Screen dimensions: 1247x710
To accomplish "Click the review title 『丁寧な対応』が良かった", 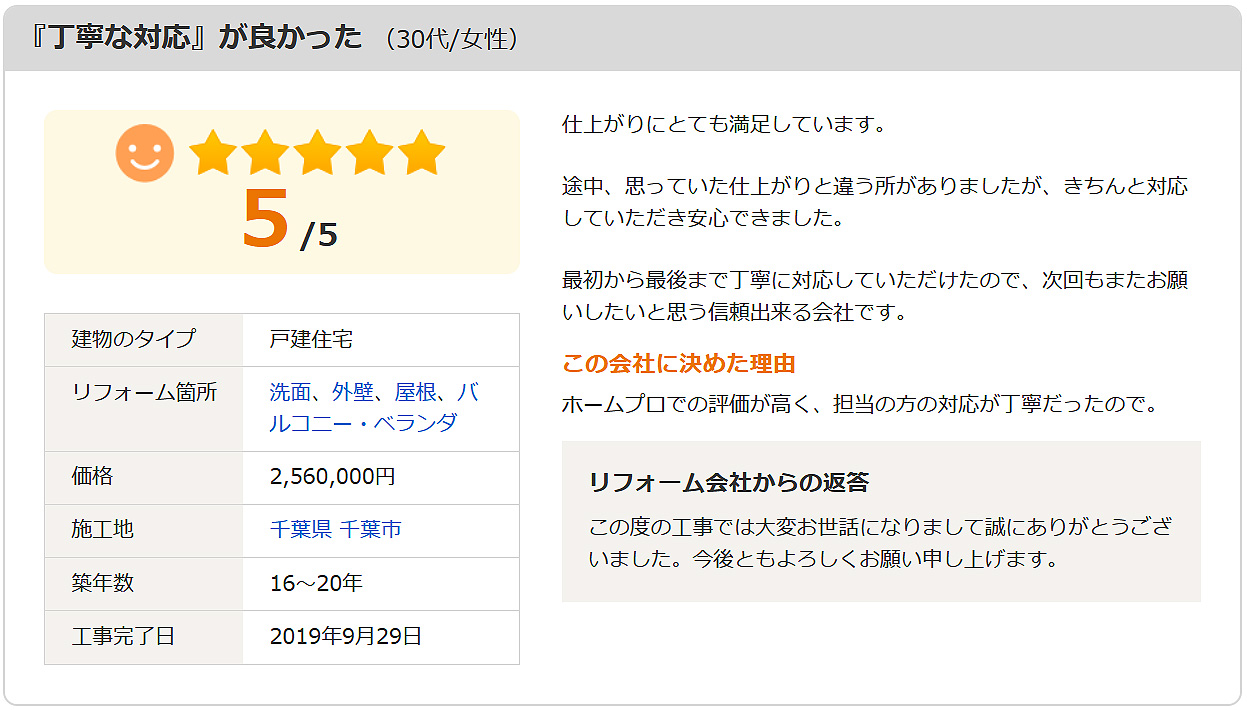I will (x=195, y=37).
